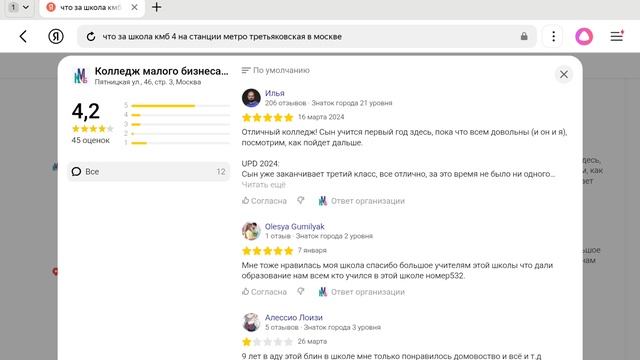Click the address 'Пятницкая ул., 46'
The width and height of the screenshot is (640, 360).
click(x=148, y=82)
